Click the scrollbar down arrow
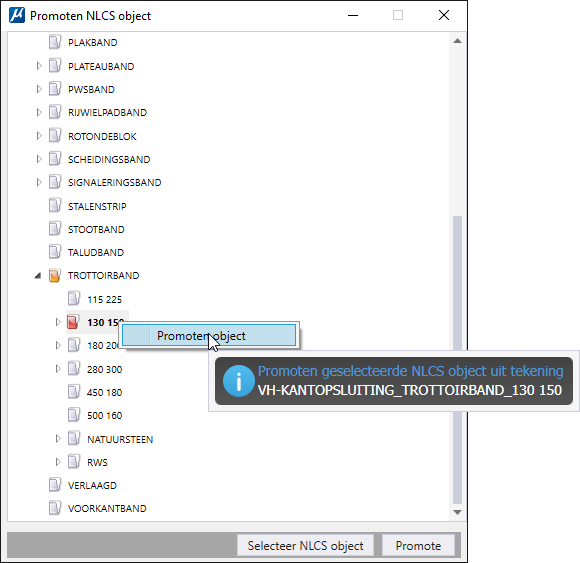 457,513
